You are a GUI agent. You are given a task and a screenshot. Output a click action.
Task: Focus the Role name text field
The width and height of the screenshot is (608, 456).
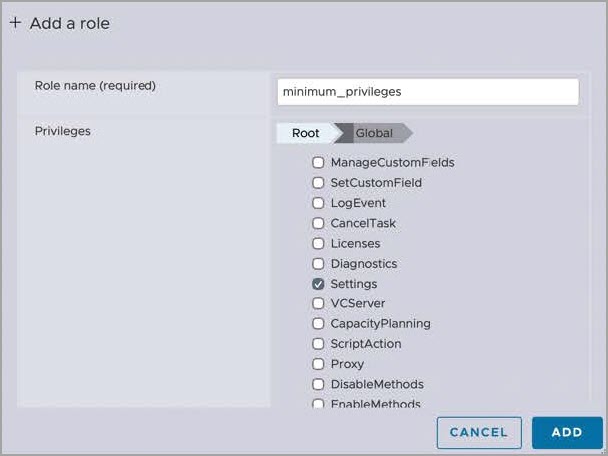click(x=427, y=91)
